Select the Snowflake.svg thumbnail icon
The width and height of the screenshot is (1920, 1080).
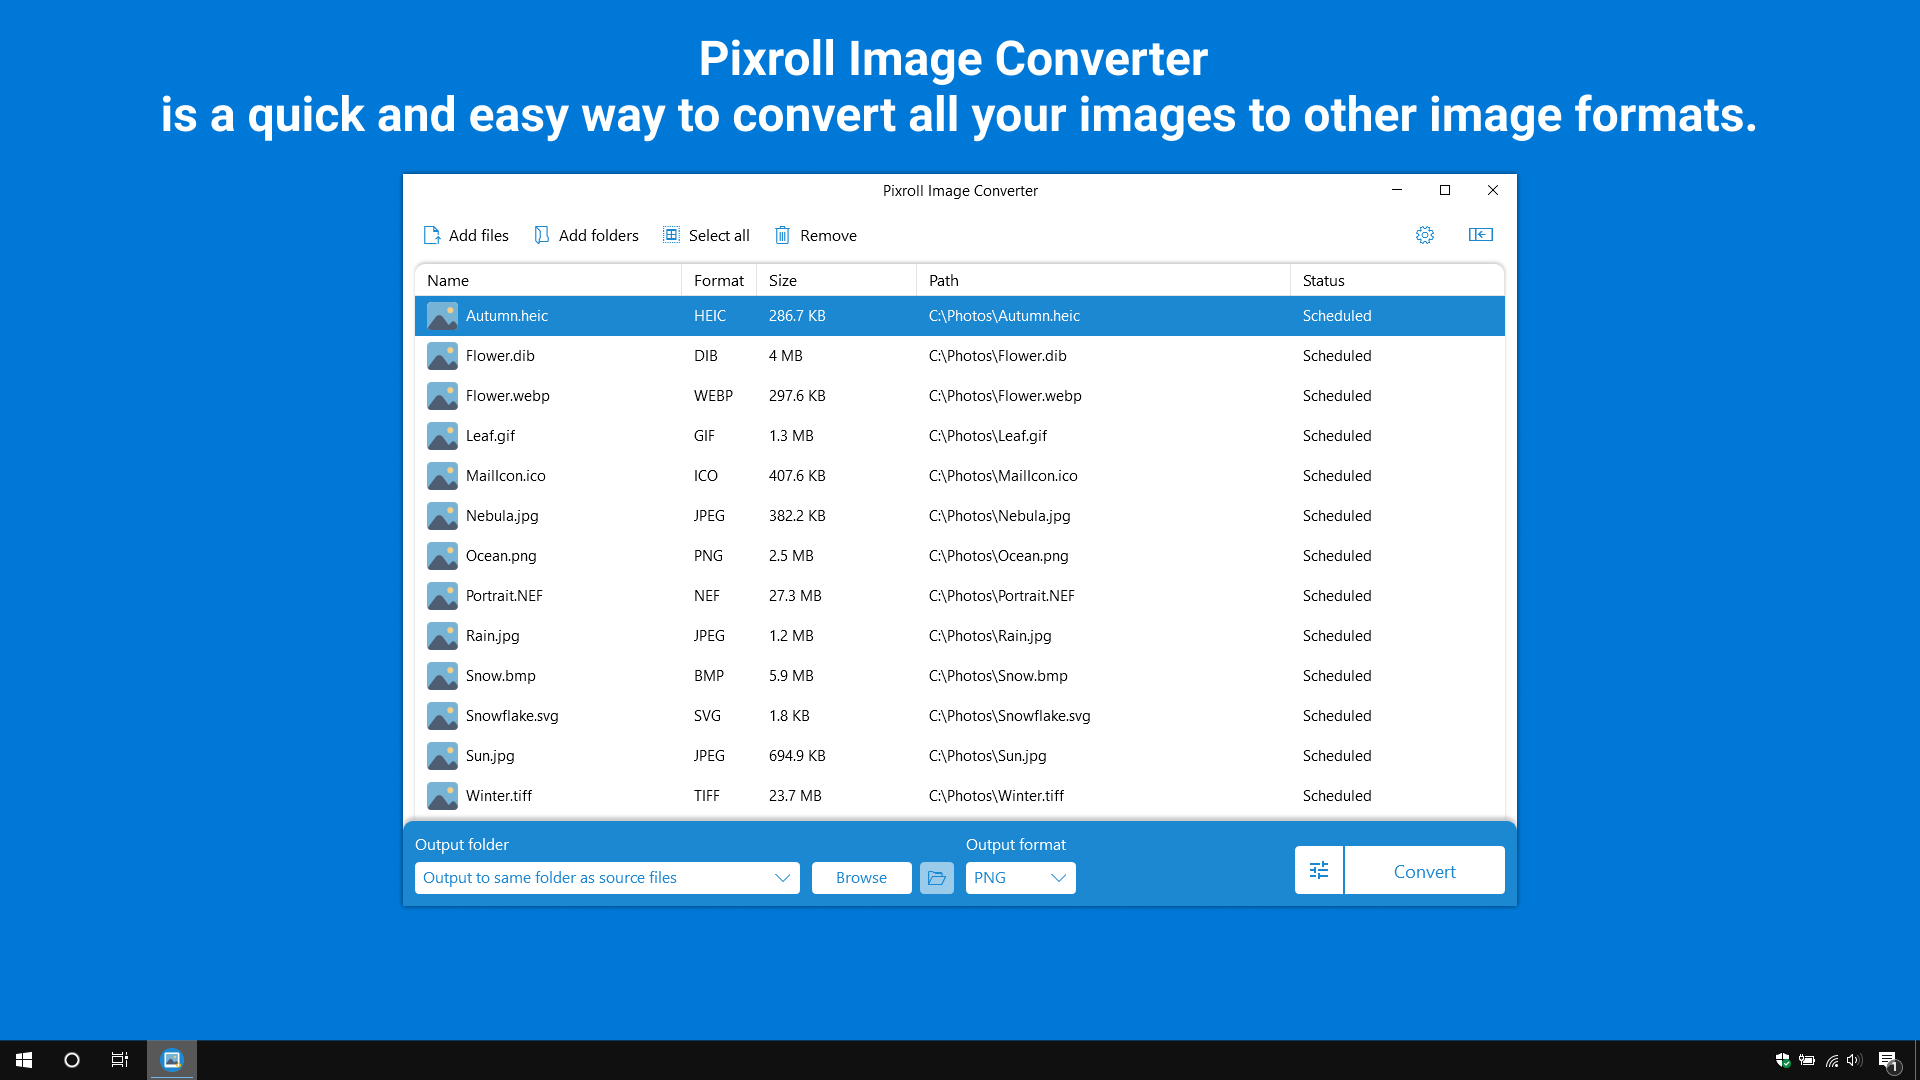coord(442,716)
